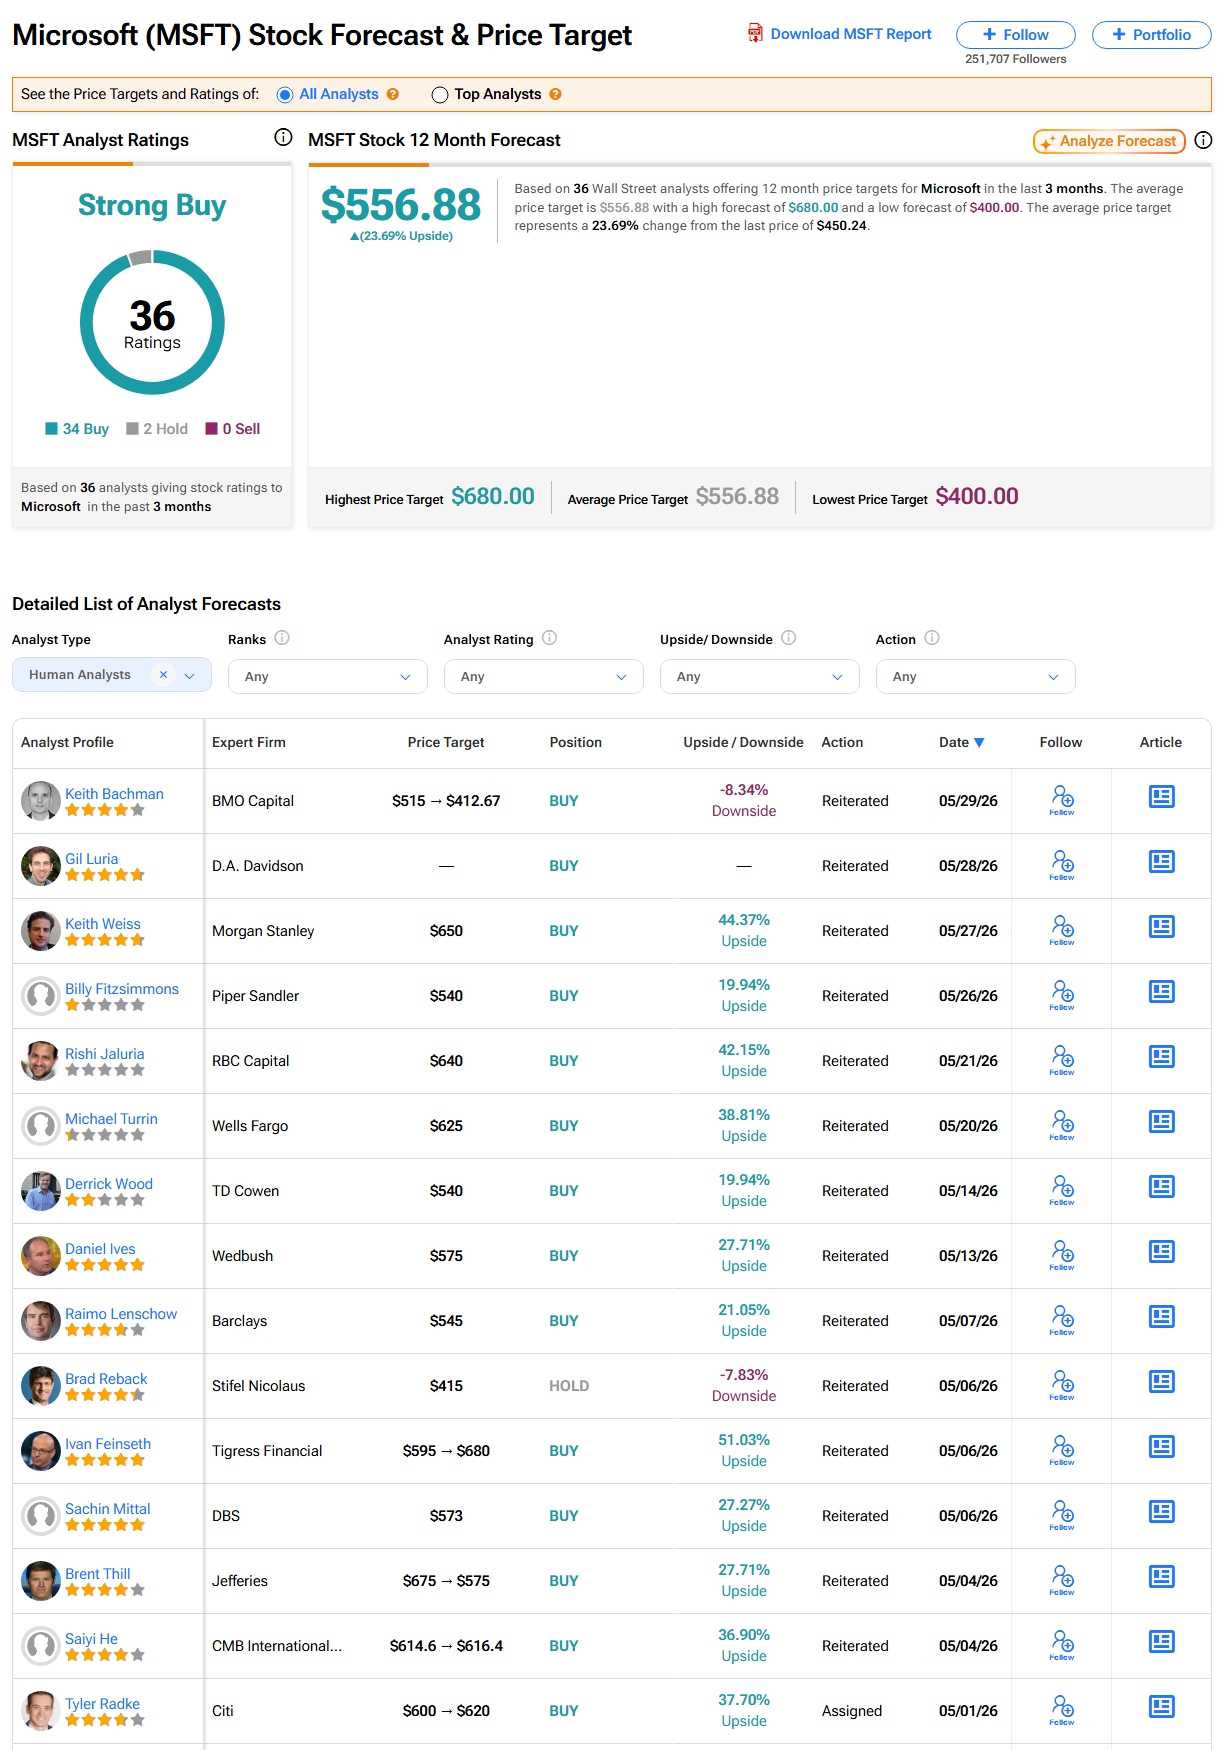Image resolution: width=1222 pixels, height=1750 pixels.
Task: Follow analyst Keith Weiss
Action: (1062, 930)
